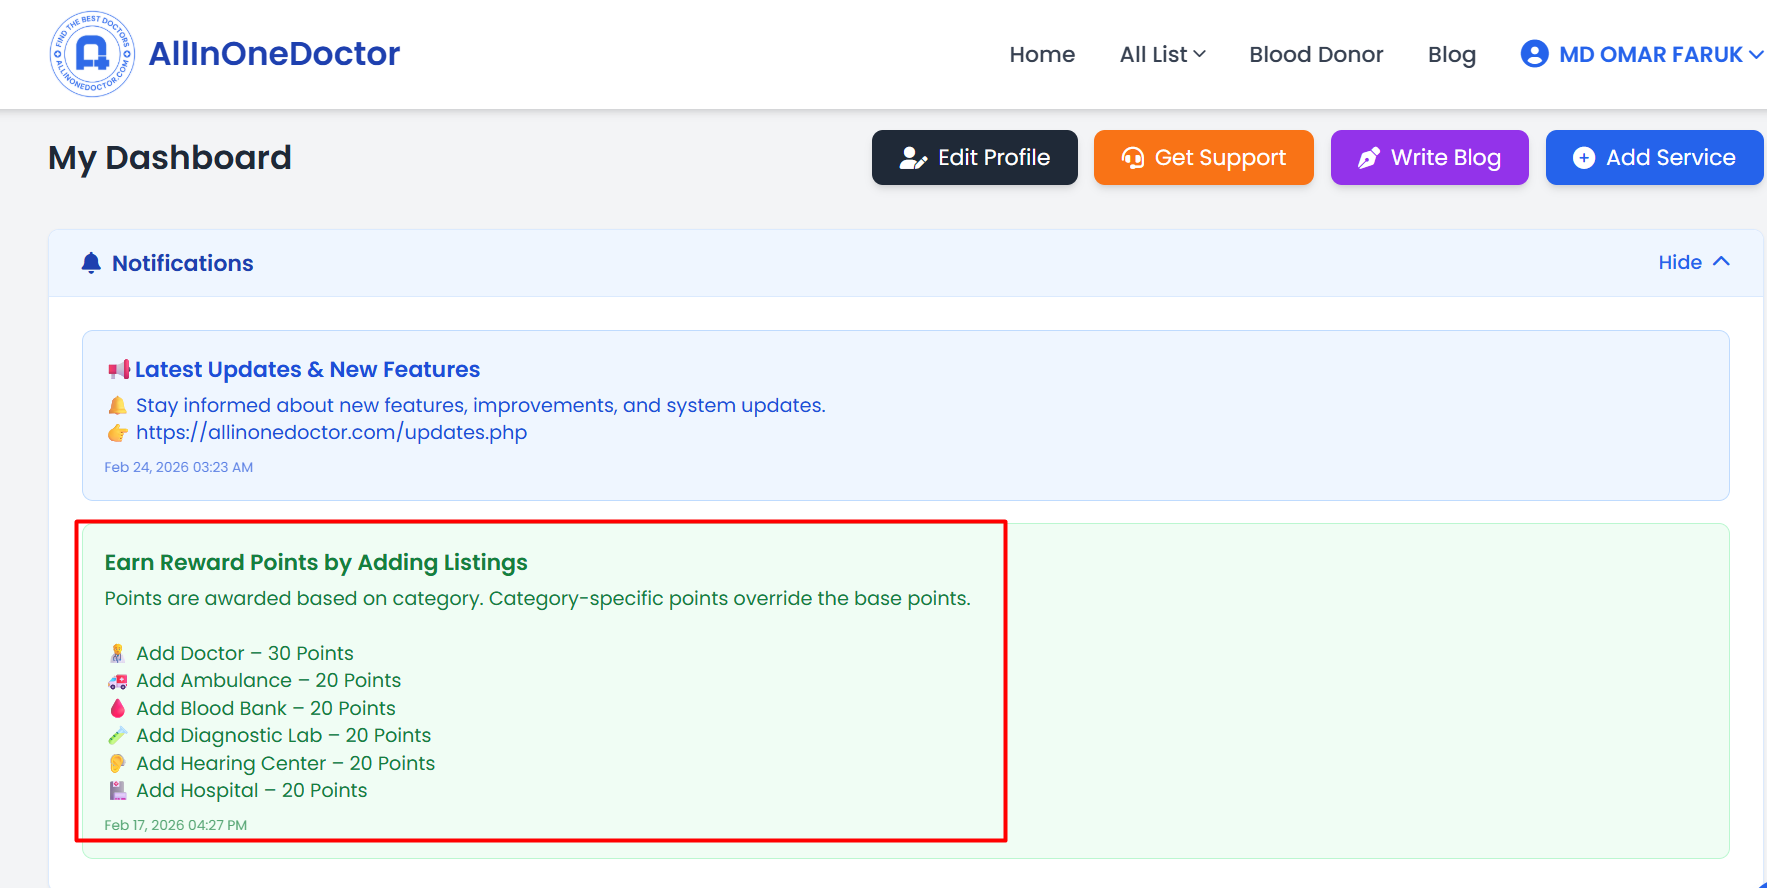This screenshot has width=1767, height=888.
Task: Click the megaphone icon beside Latest Updates
Action: [119, 370]
